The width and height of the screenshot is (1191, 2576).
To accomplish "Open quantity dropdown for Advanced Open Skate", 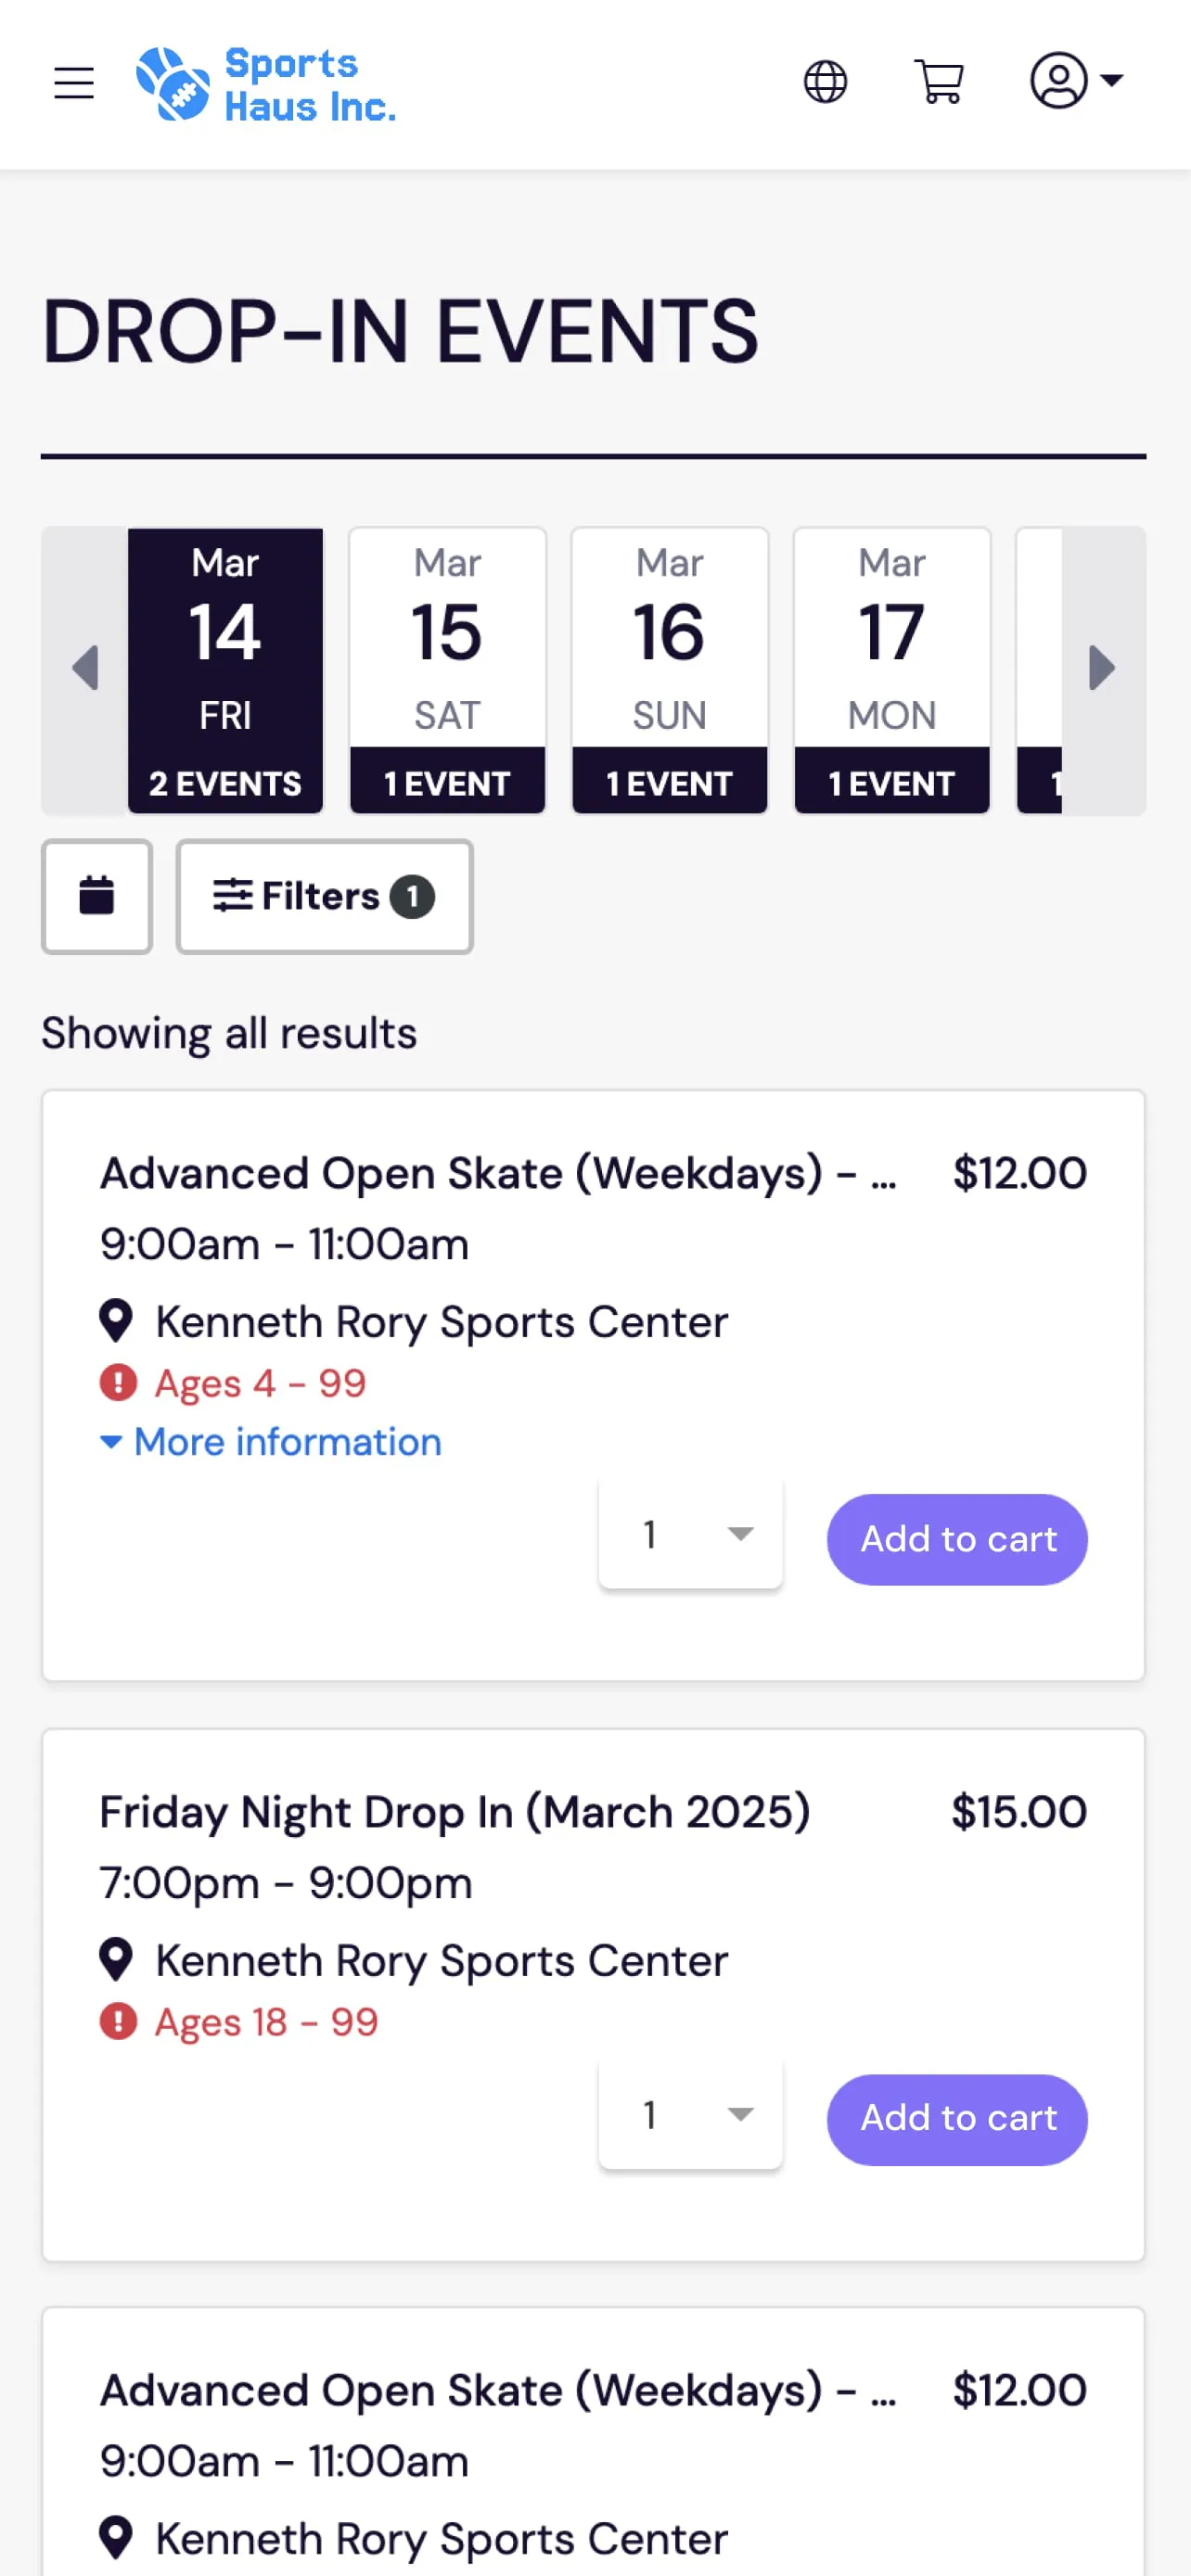I will click(690, 1533).
